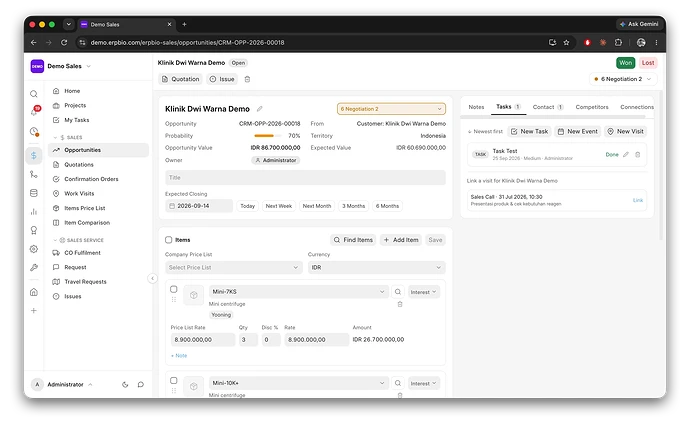Check the Mini-10K+ item checkbox
This screenshot has height=429, width=690.
(174, 380)
